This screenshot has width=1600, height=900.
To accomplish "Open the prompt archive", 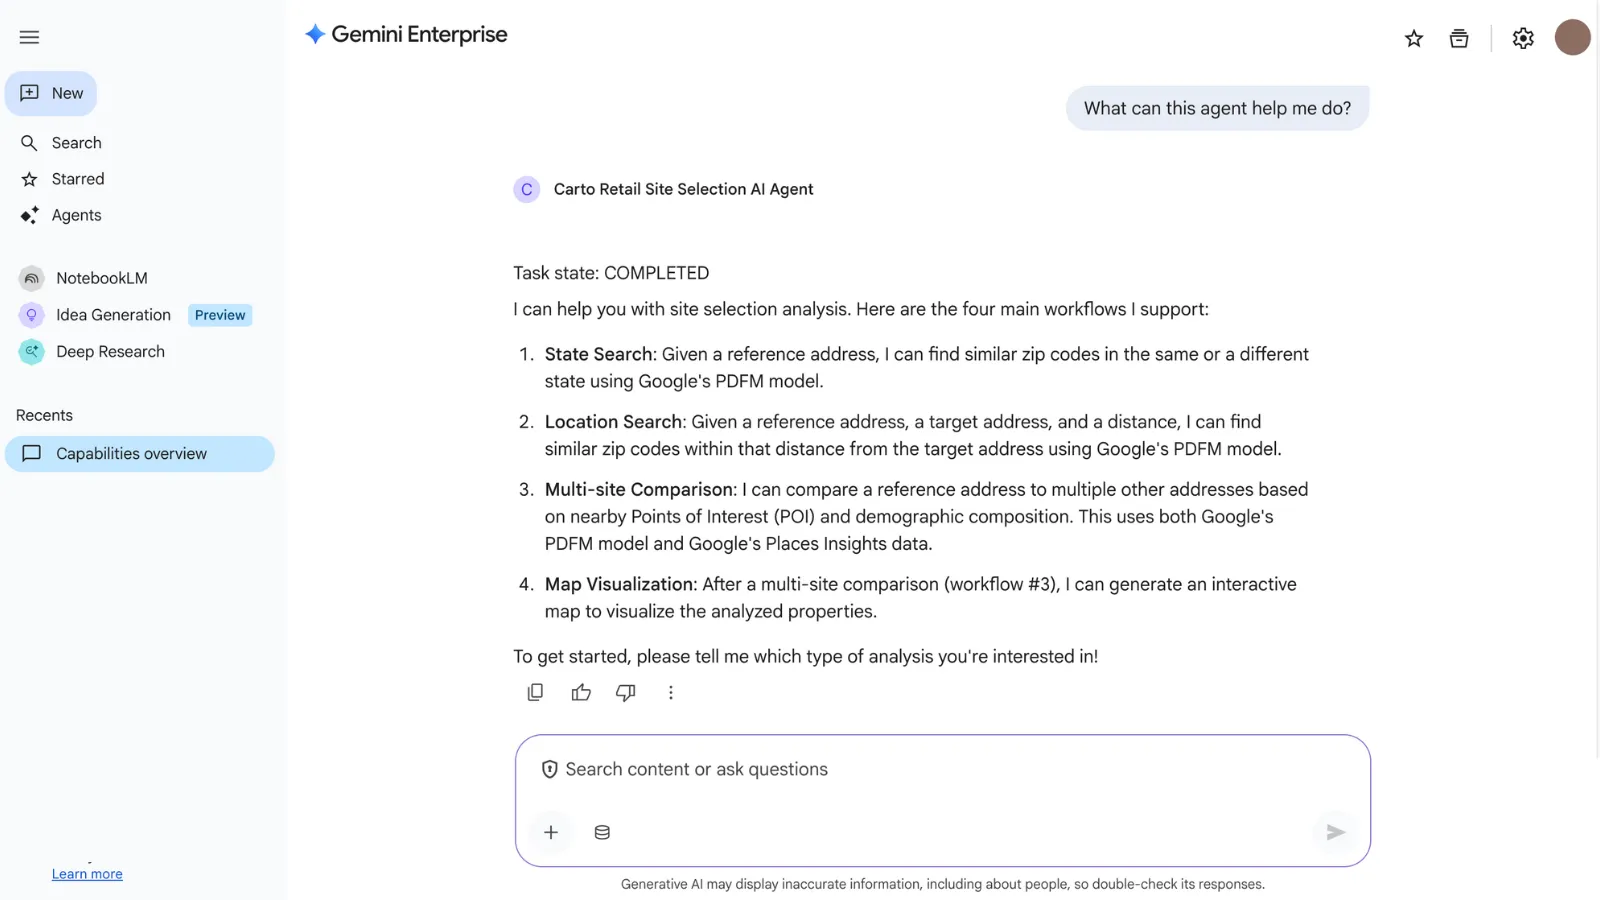I will [x=1458, y=37].
